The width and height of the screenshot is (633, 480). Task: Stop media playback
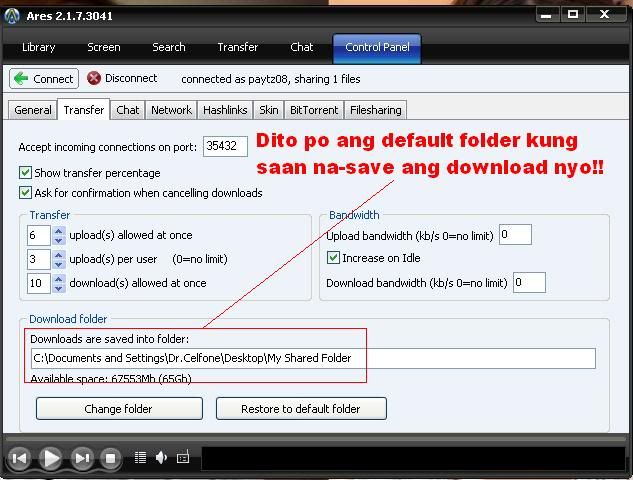pyautogui.click(x=110, y=458)
